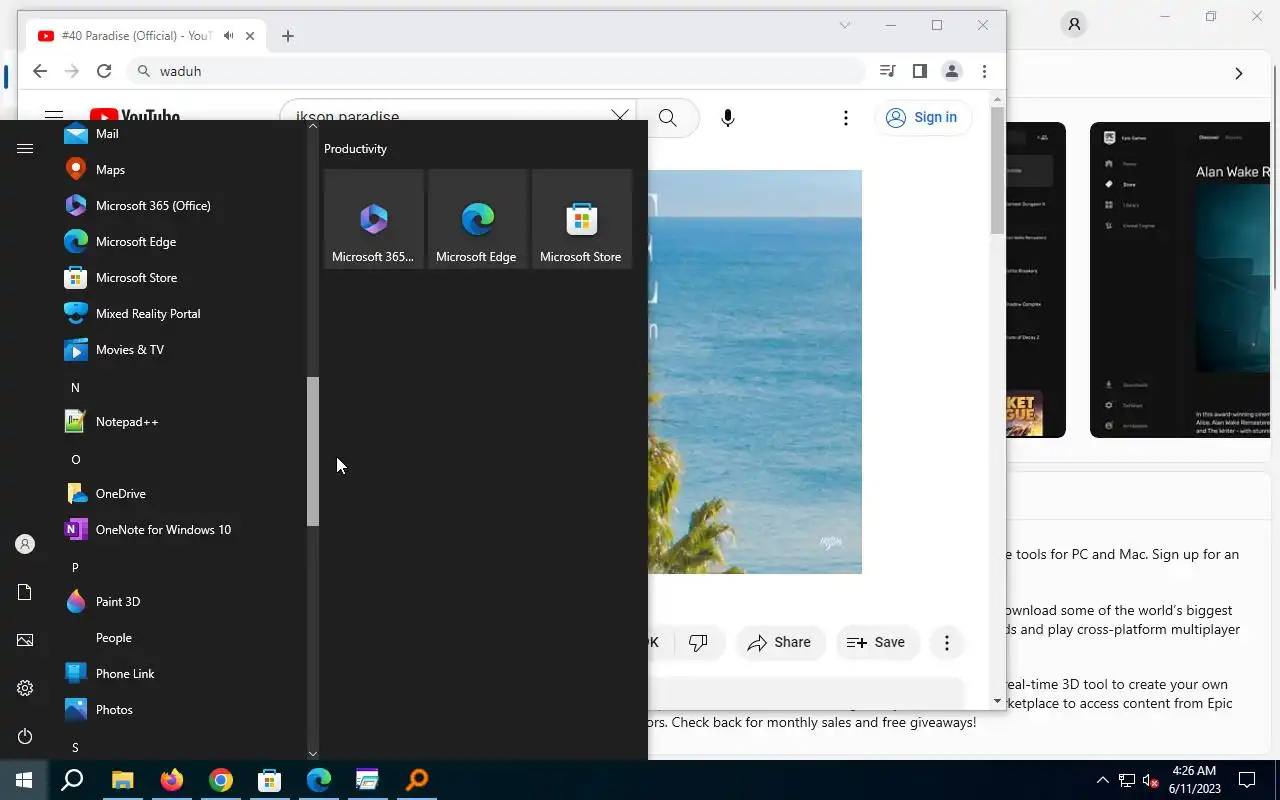This screenshot has width=1280, height=800.
Task: Close the #40 Paradise YouTube tab
Action: point(250,36)
